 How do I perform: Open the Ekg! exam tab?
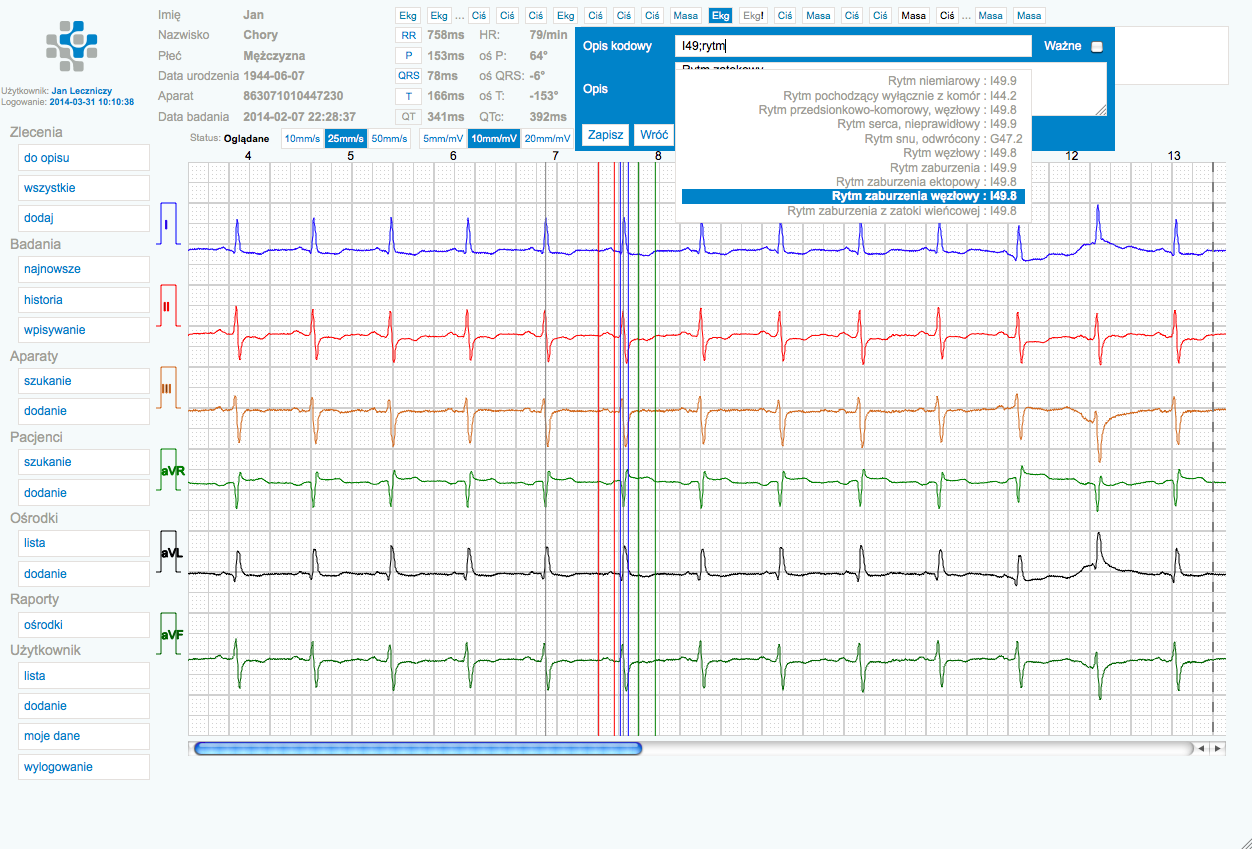tap(754, 16)
